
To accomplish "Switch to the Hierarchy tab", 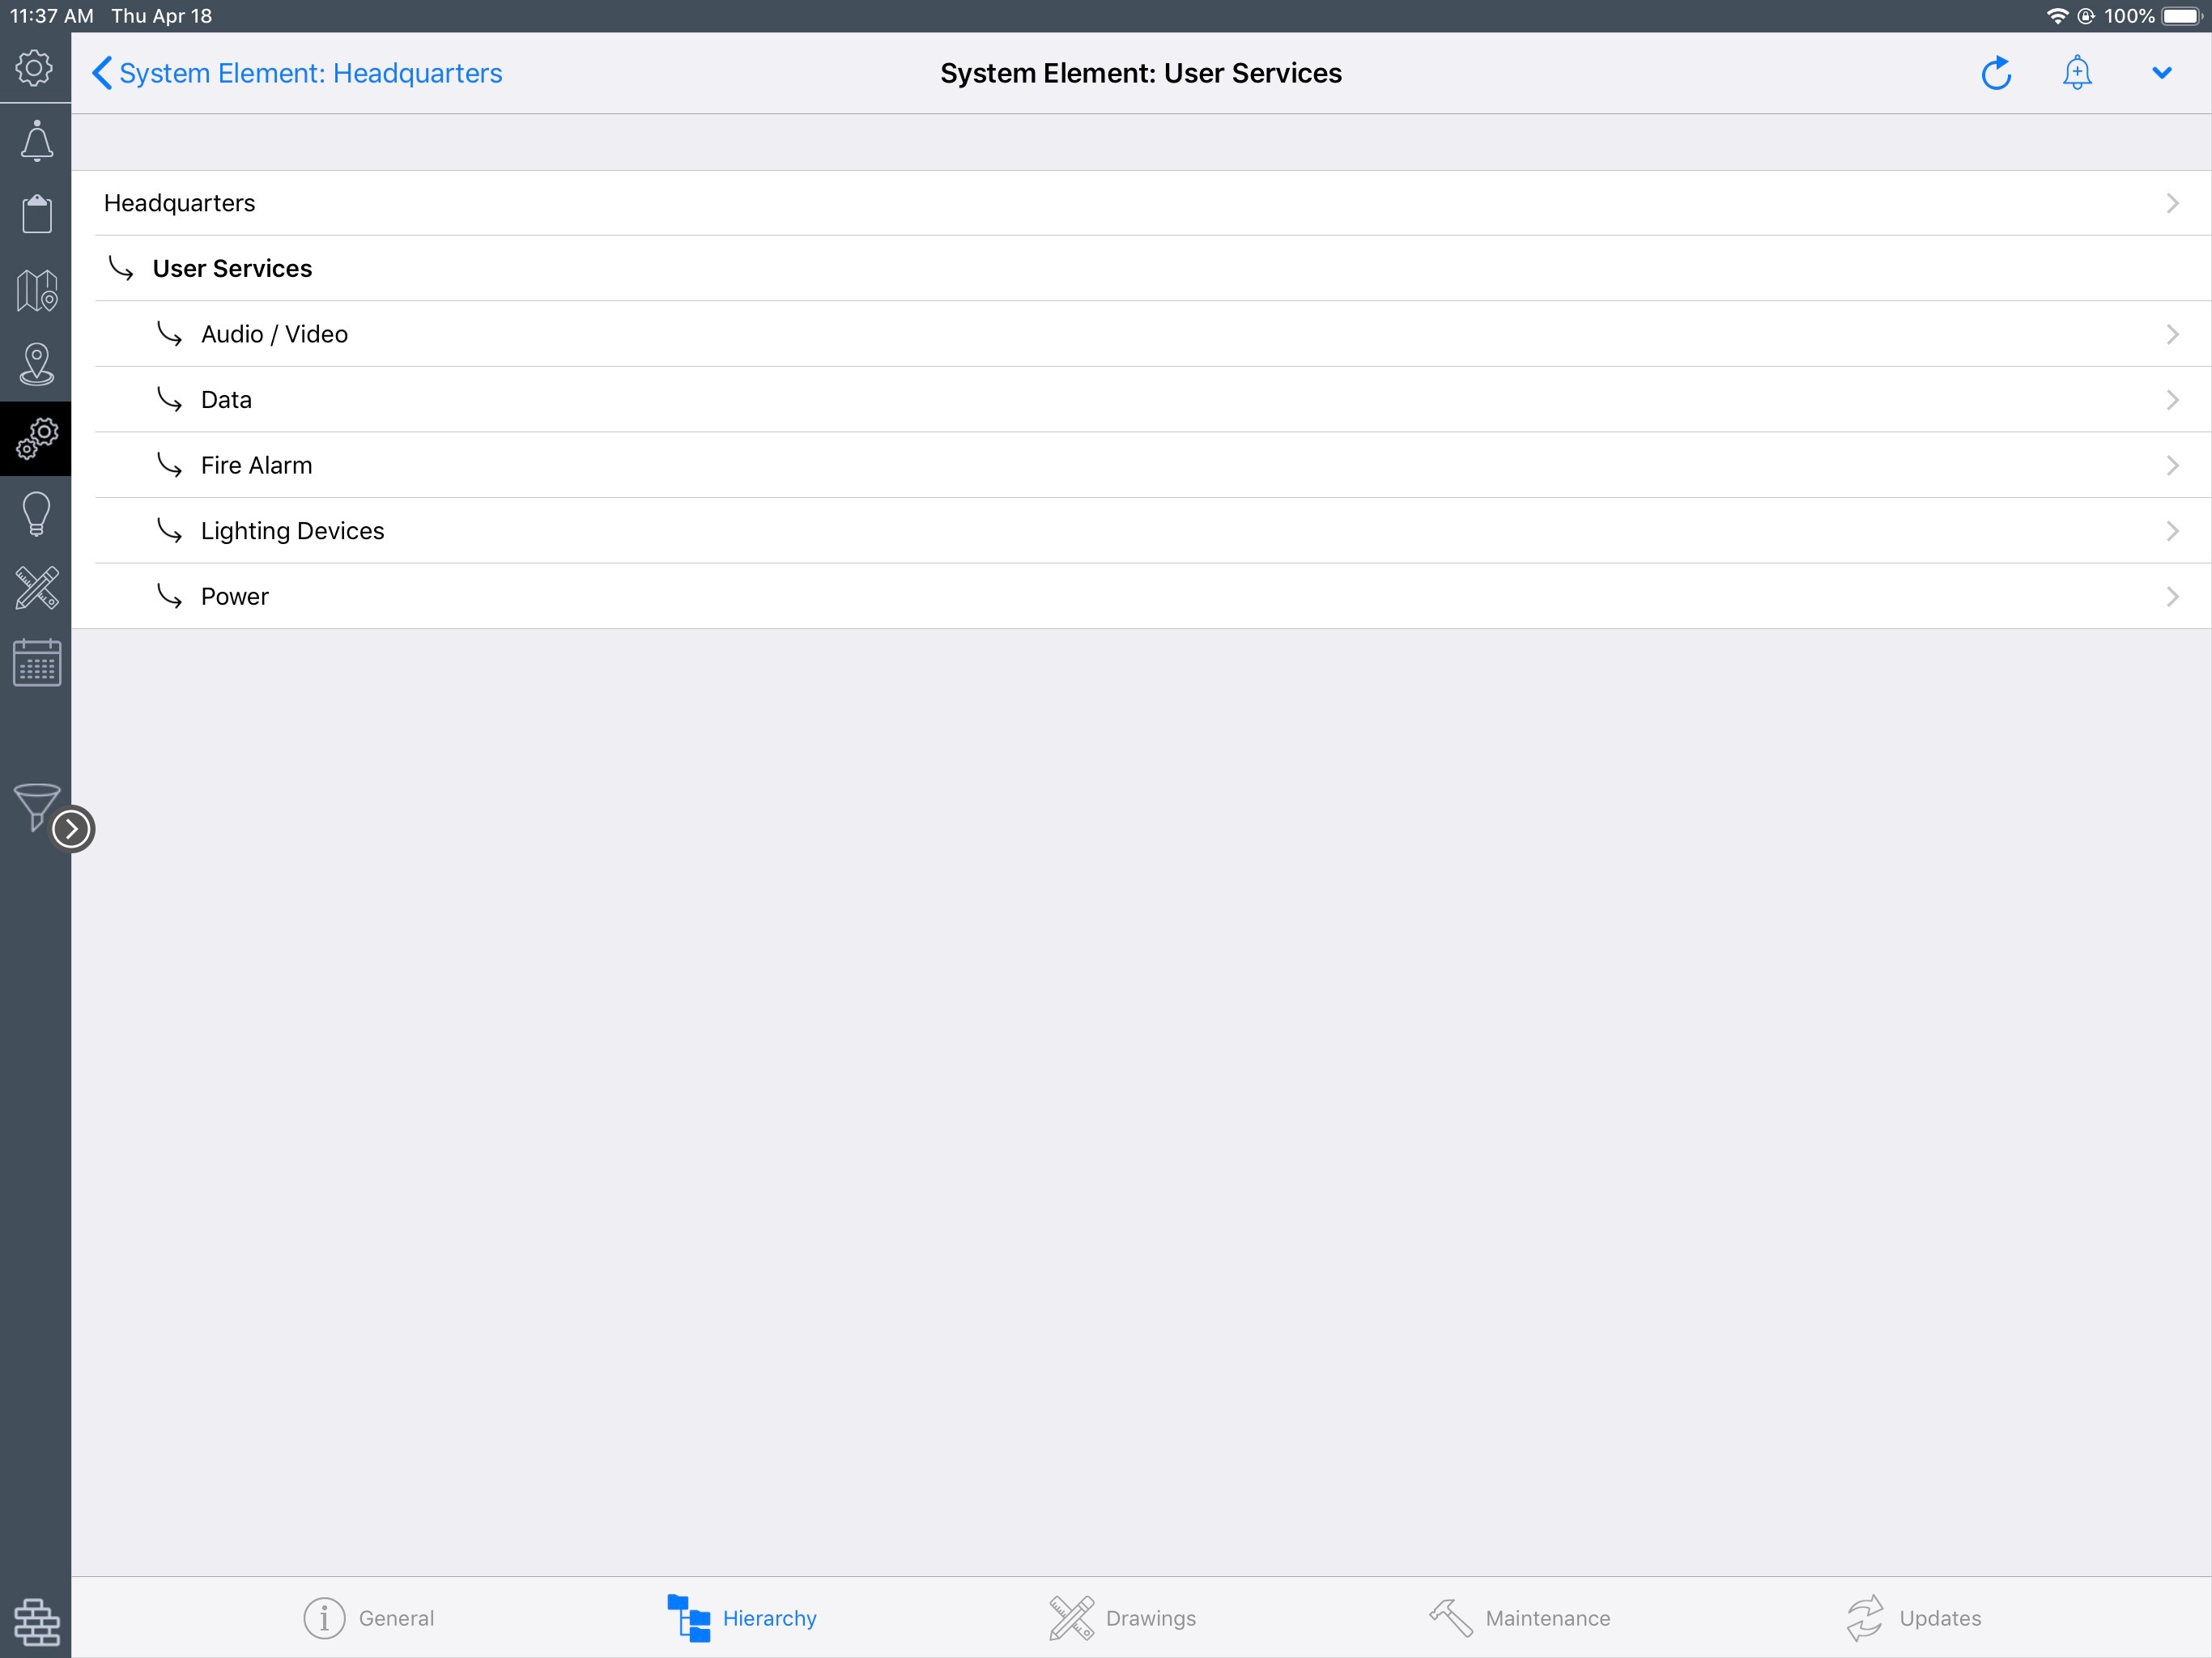I will coord(741,1618).
